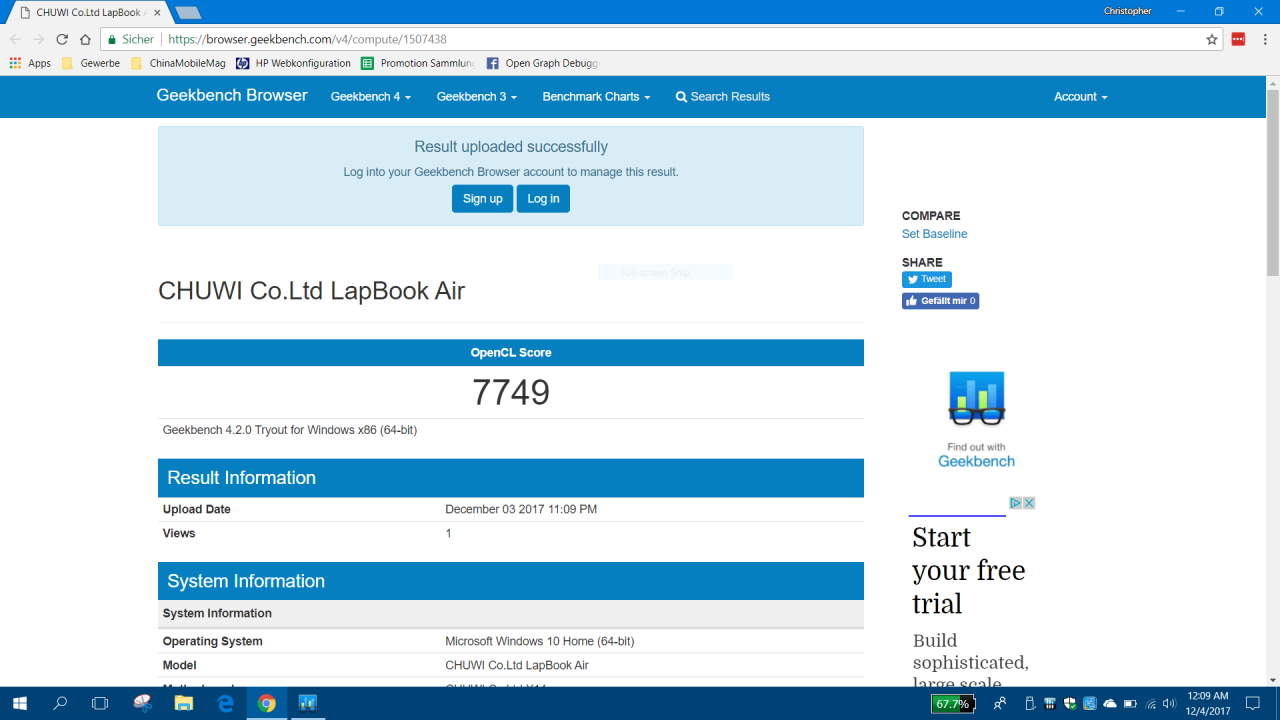Screen dimensions: 1280x720
Task: Reload the Geekbench page
Action: (x=62, y=39)
